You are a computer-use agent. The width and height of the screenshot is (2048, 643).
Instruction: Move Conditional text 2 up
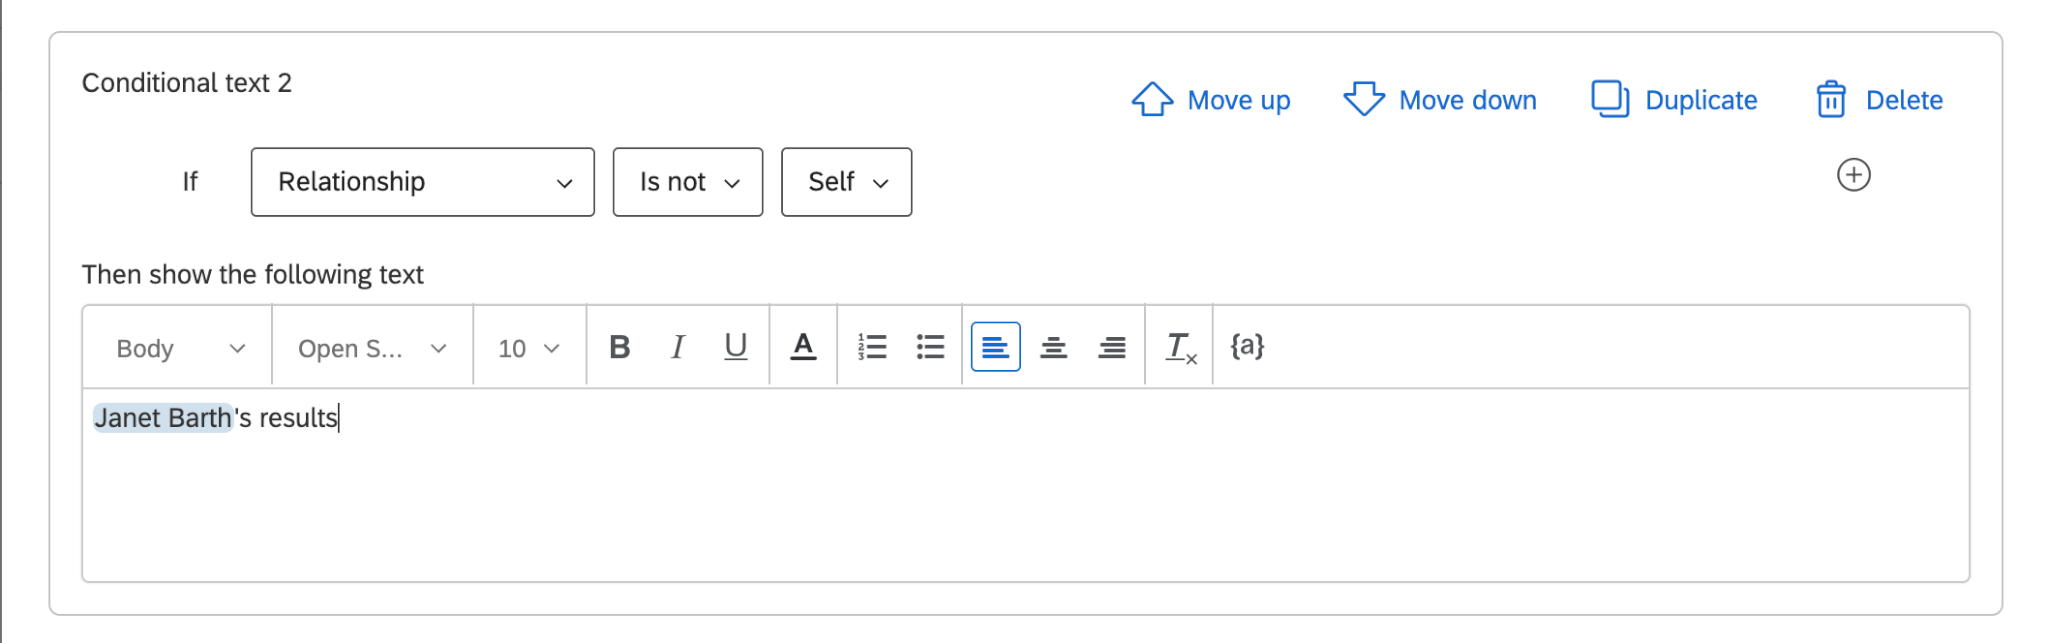click(x=1211, y=99)
